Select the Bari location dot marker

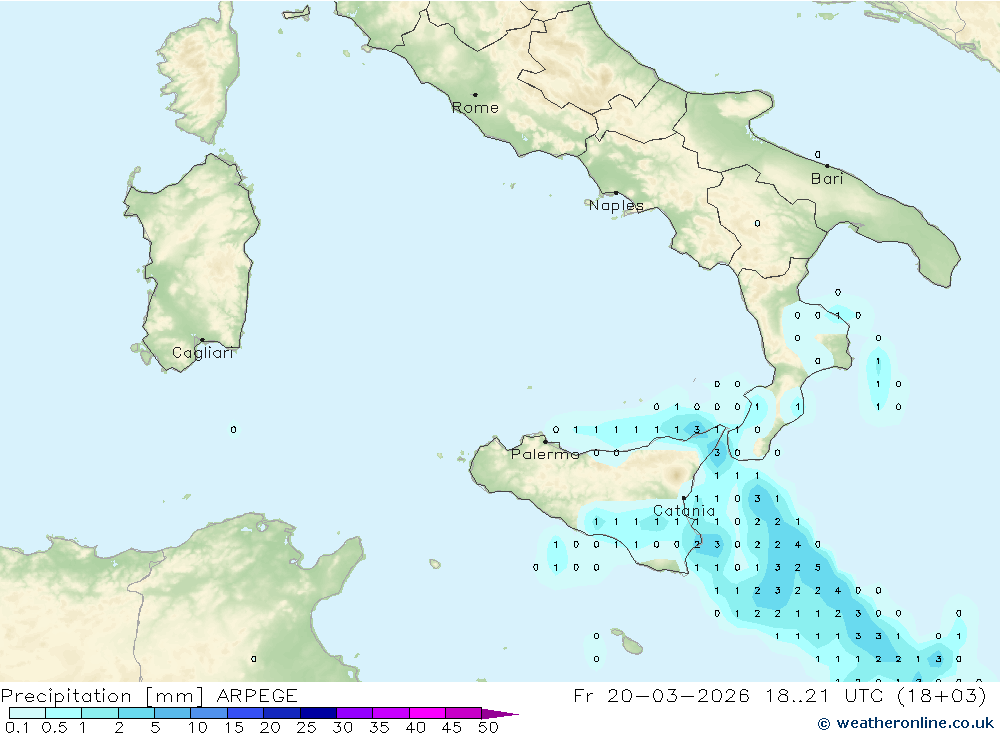coord(828,166)
